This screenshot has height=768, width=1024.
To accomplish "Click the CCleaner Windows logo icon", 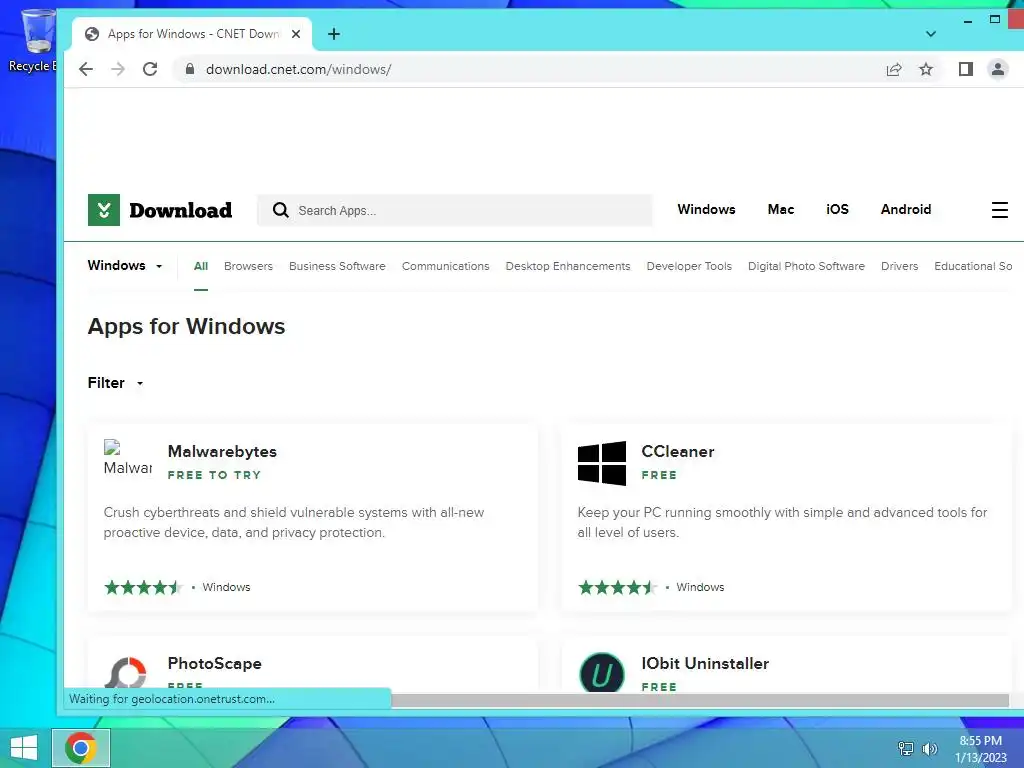I will tap(601, 463).
